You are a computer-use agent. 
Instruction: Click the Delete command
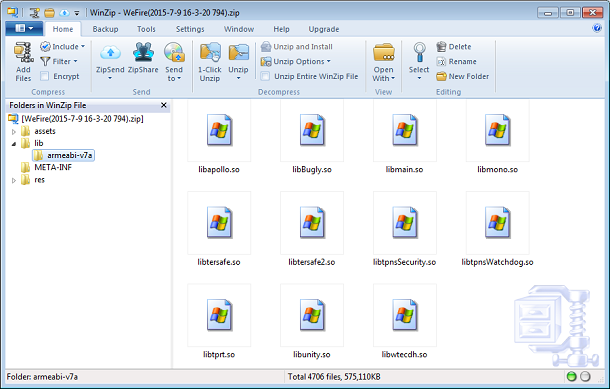[454, 47]
